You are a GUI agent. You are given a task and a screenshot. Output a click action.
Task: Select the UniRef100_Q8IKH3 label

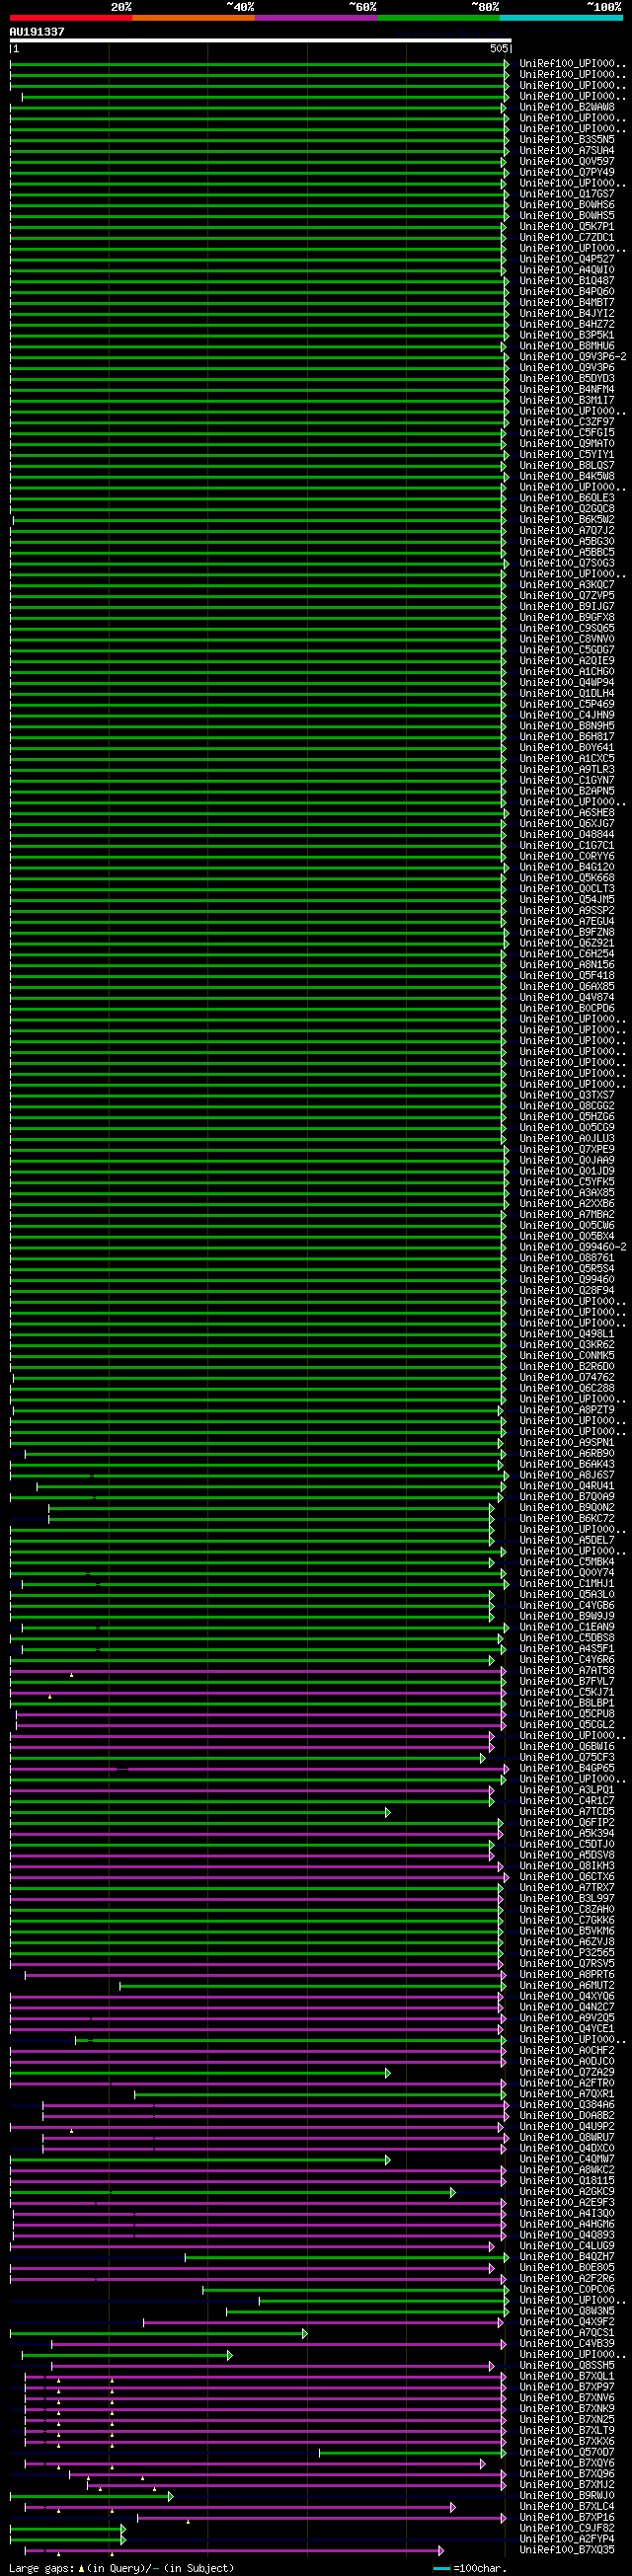[x=567, y=1866]
